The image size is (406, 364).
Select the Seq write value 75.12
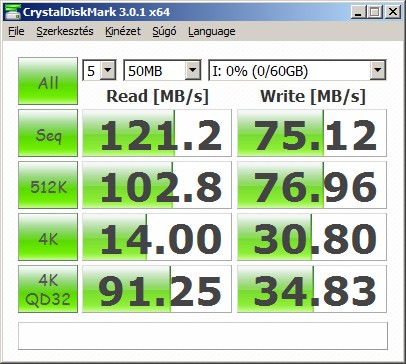tap(312, 133)
